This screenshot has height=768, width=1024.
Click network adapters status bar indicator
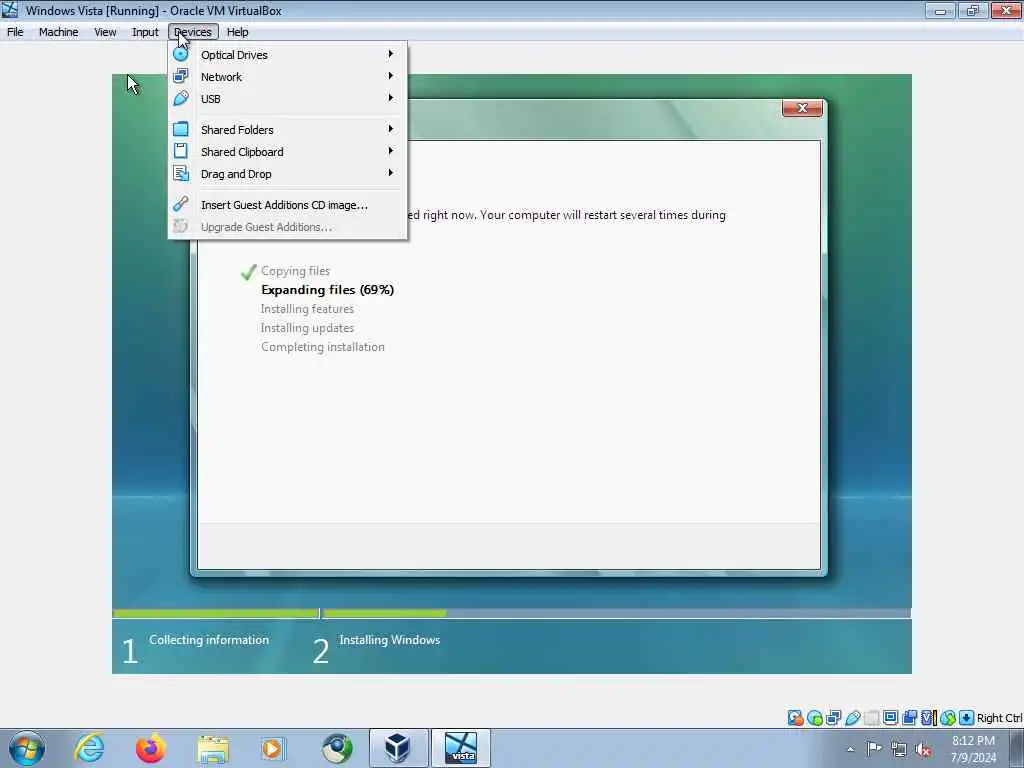coord(834,718)
